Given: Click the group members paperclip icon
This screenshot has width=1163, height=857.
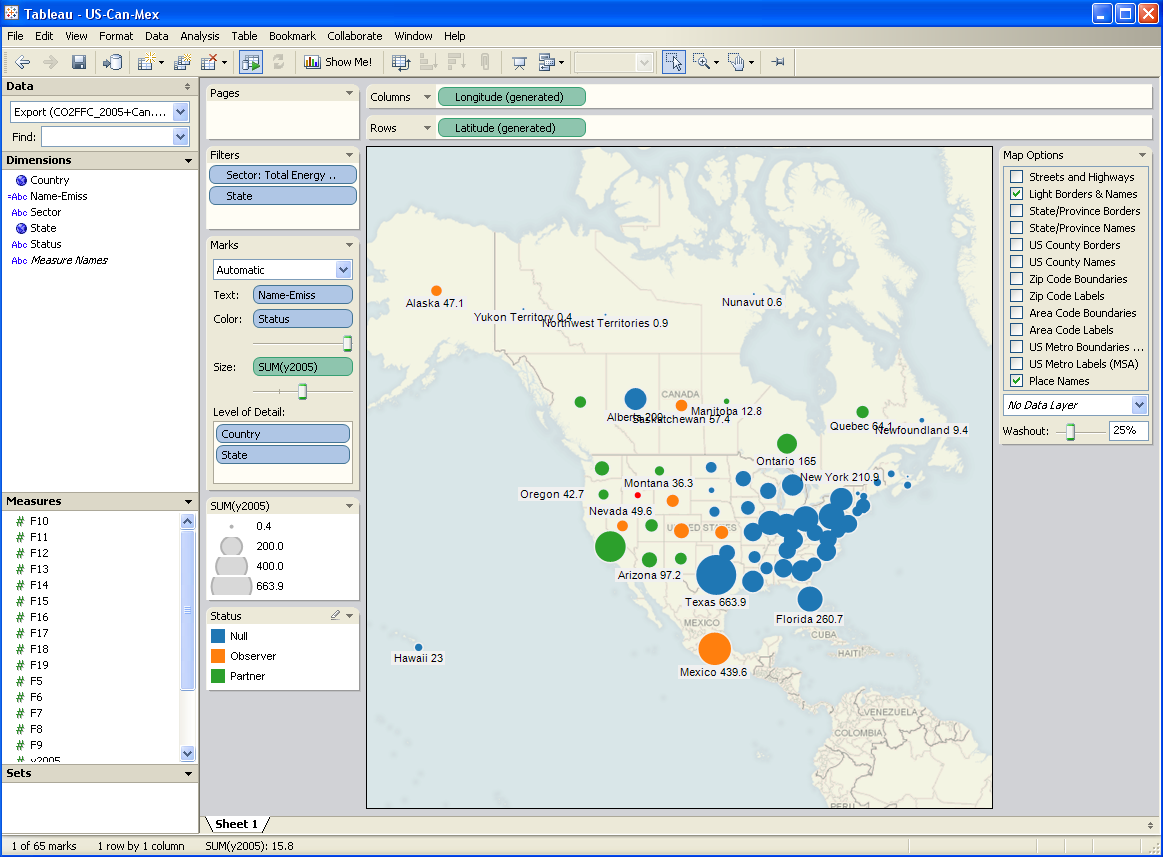Looking at the screenshot, I should (484, 62).
